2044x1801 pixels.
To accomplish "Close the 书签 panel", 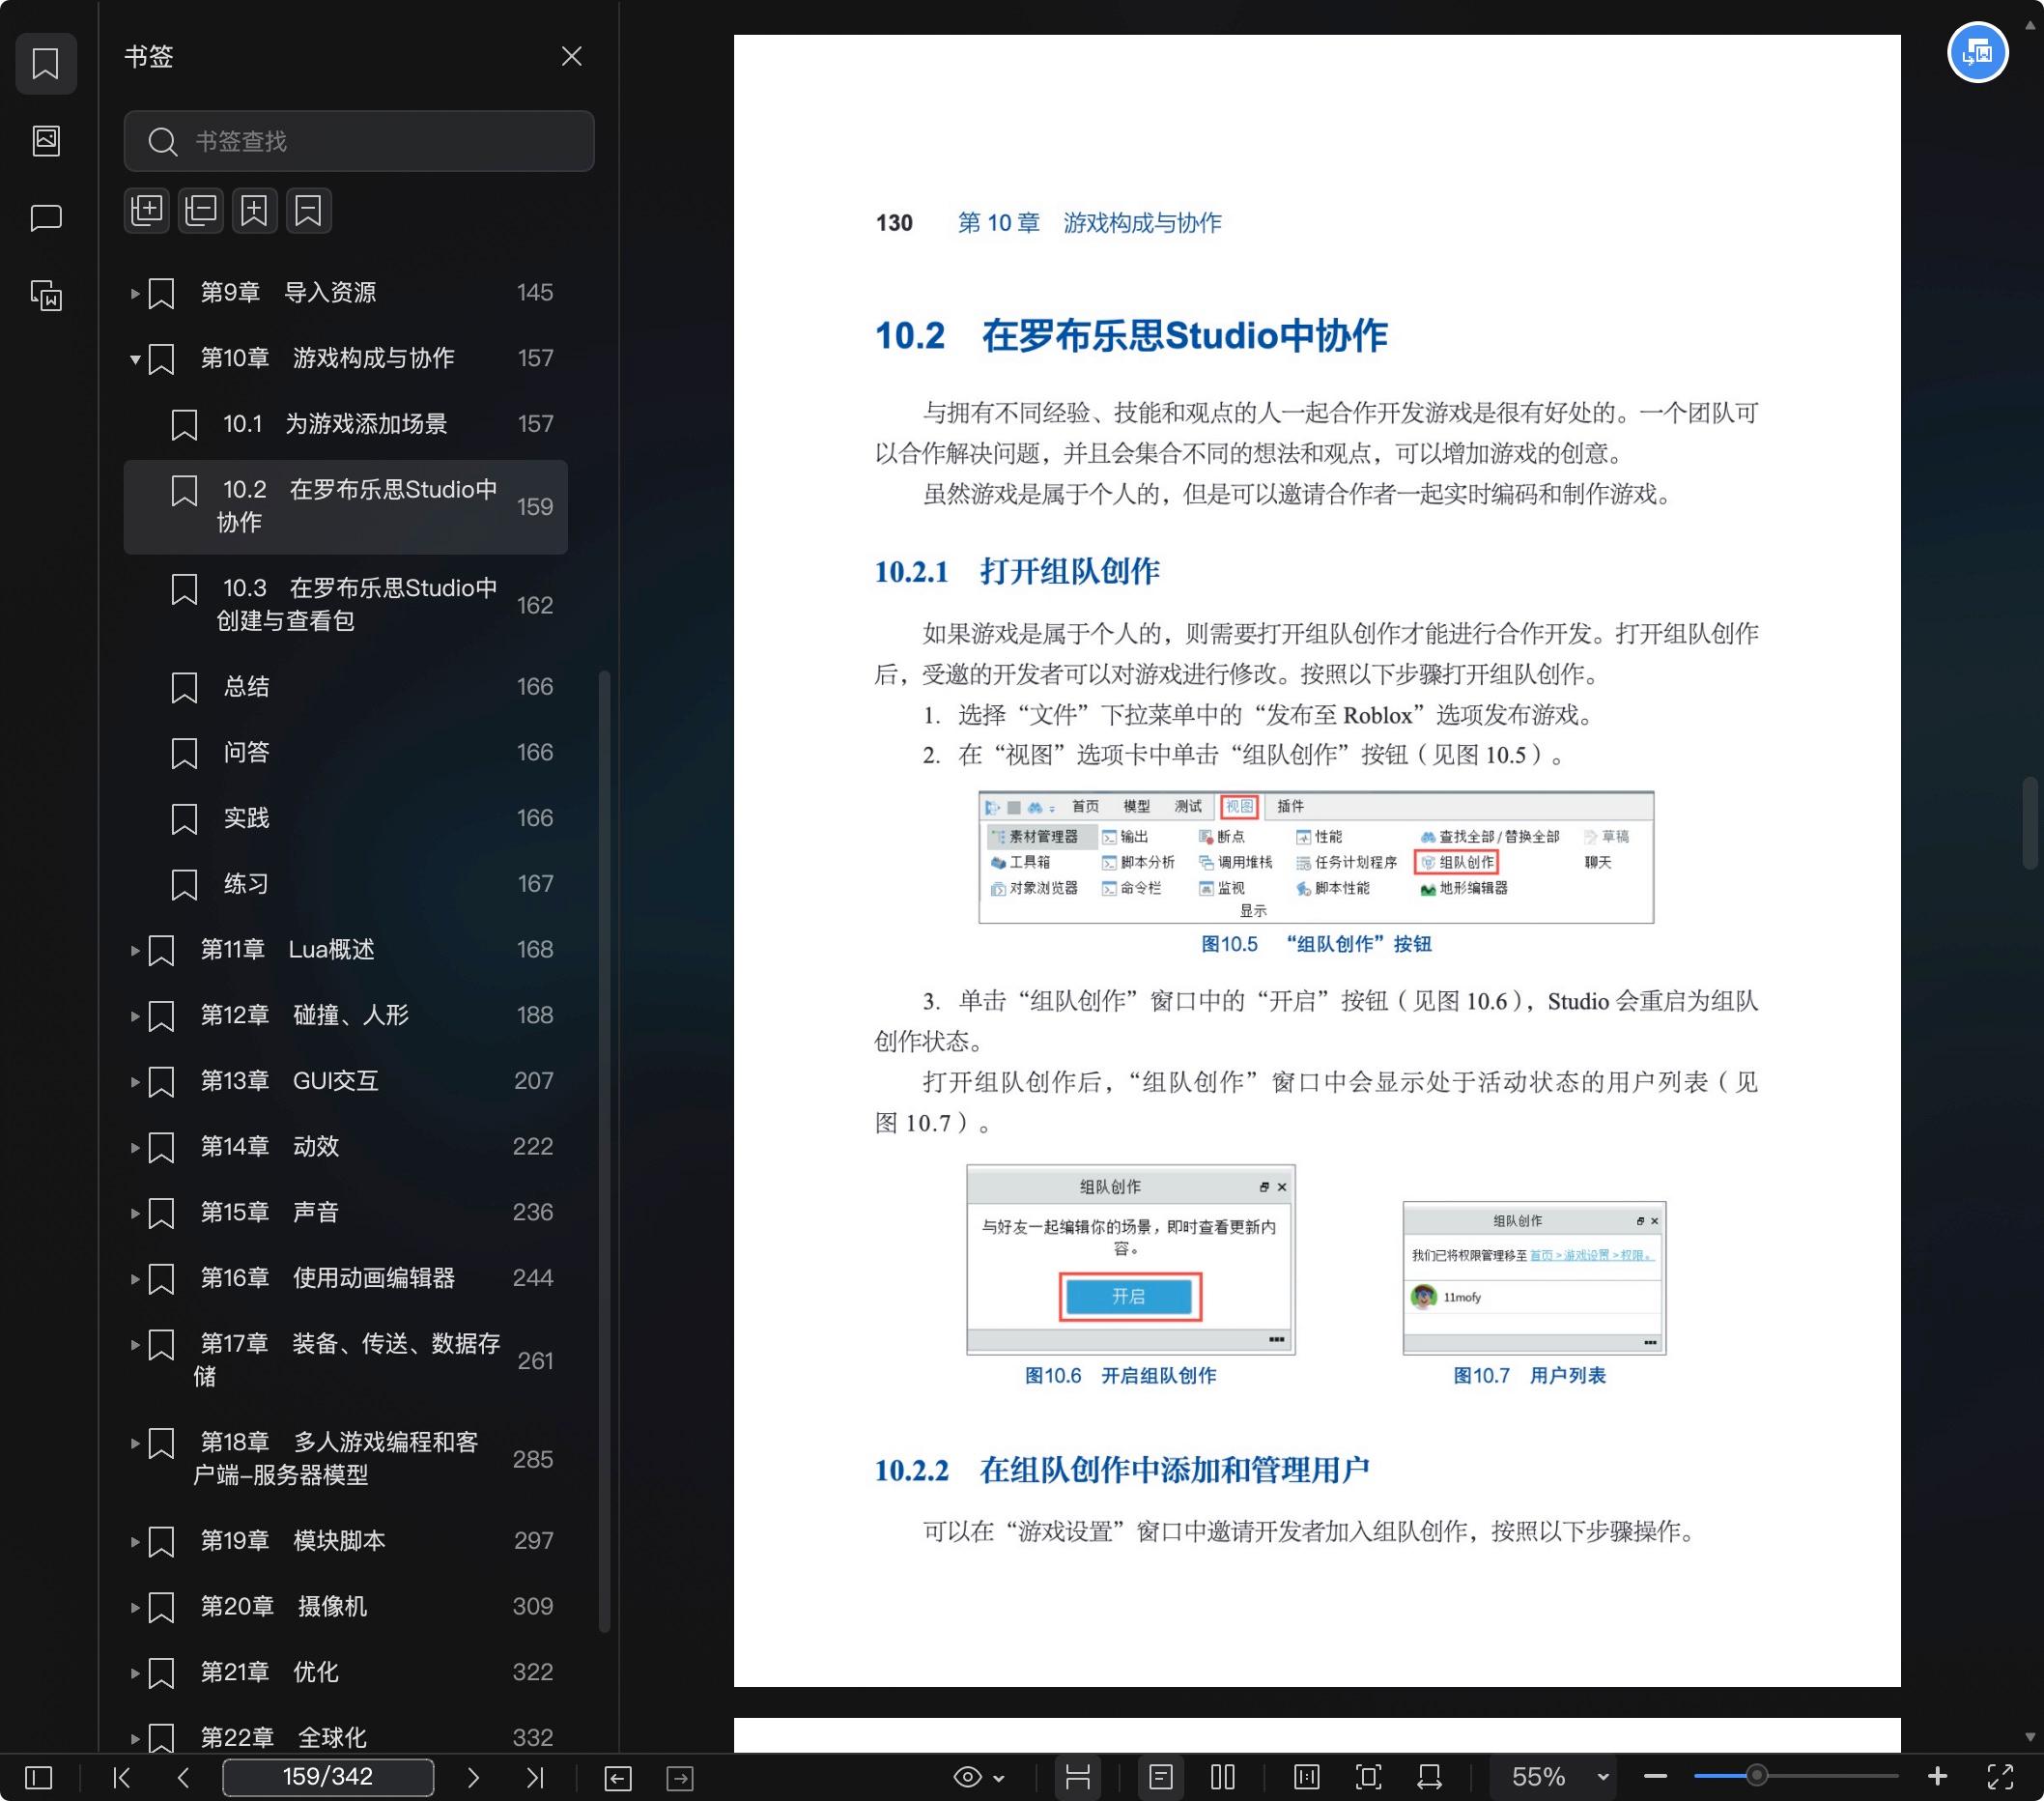I will pos(571,56).
